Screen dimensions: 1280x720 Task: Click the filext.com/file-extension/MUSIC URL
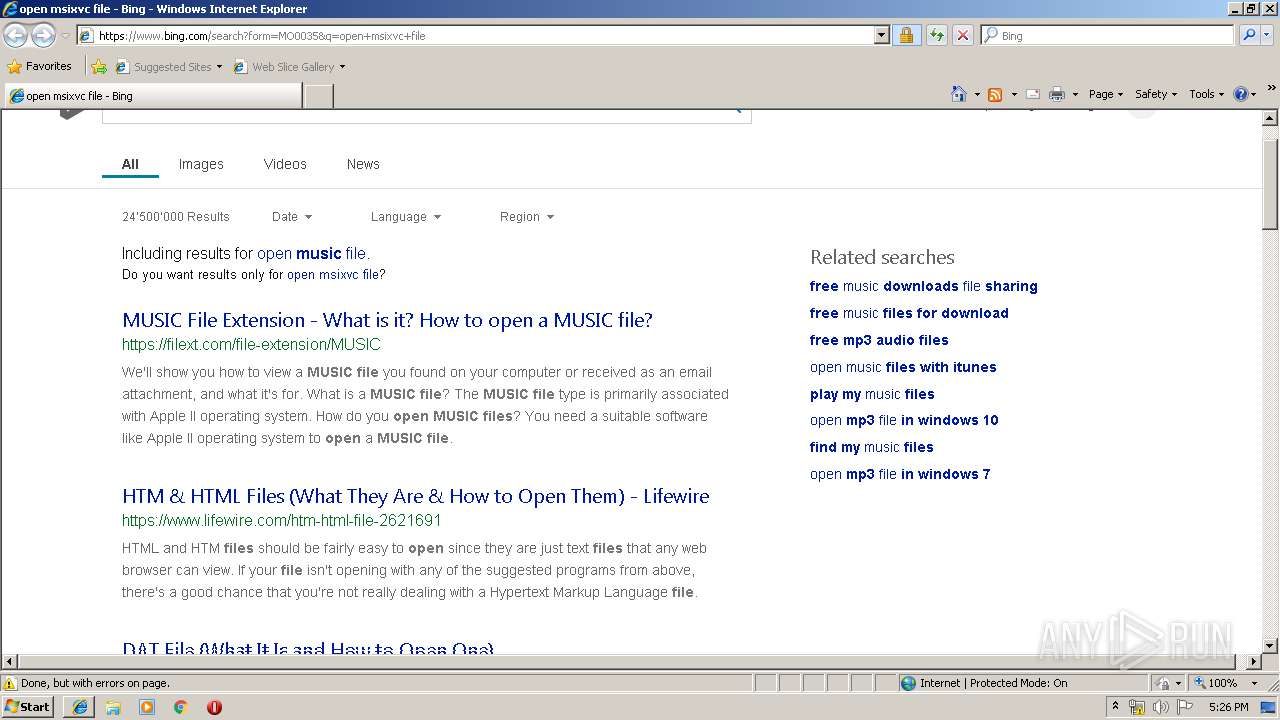[x=251, y=344]
